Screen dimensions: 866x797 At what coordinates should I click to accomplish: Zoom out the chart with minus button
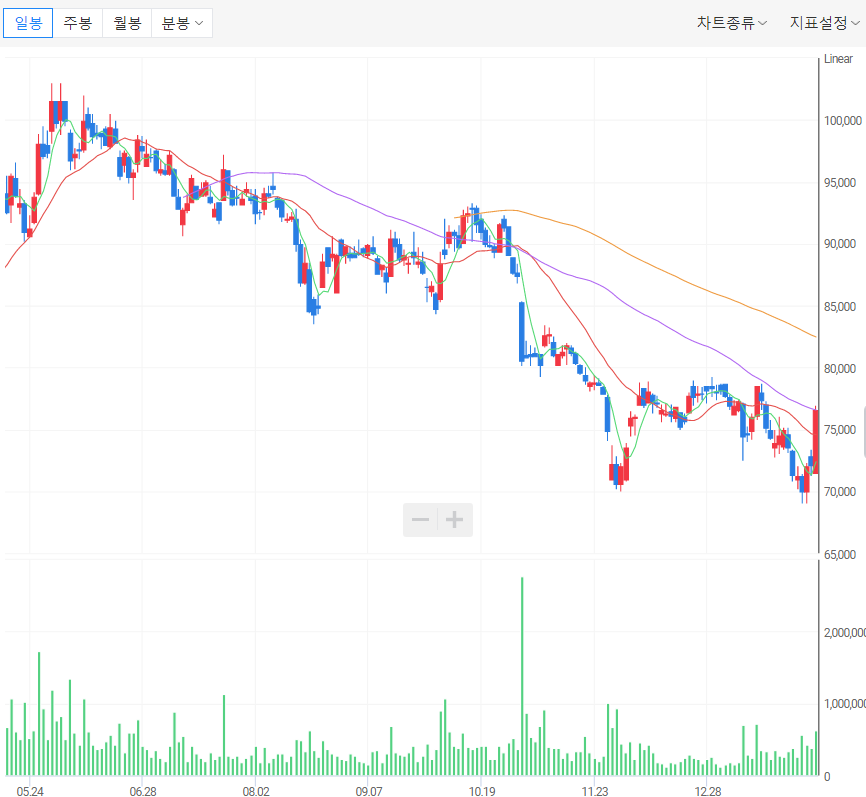[x=420, y=520]
